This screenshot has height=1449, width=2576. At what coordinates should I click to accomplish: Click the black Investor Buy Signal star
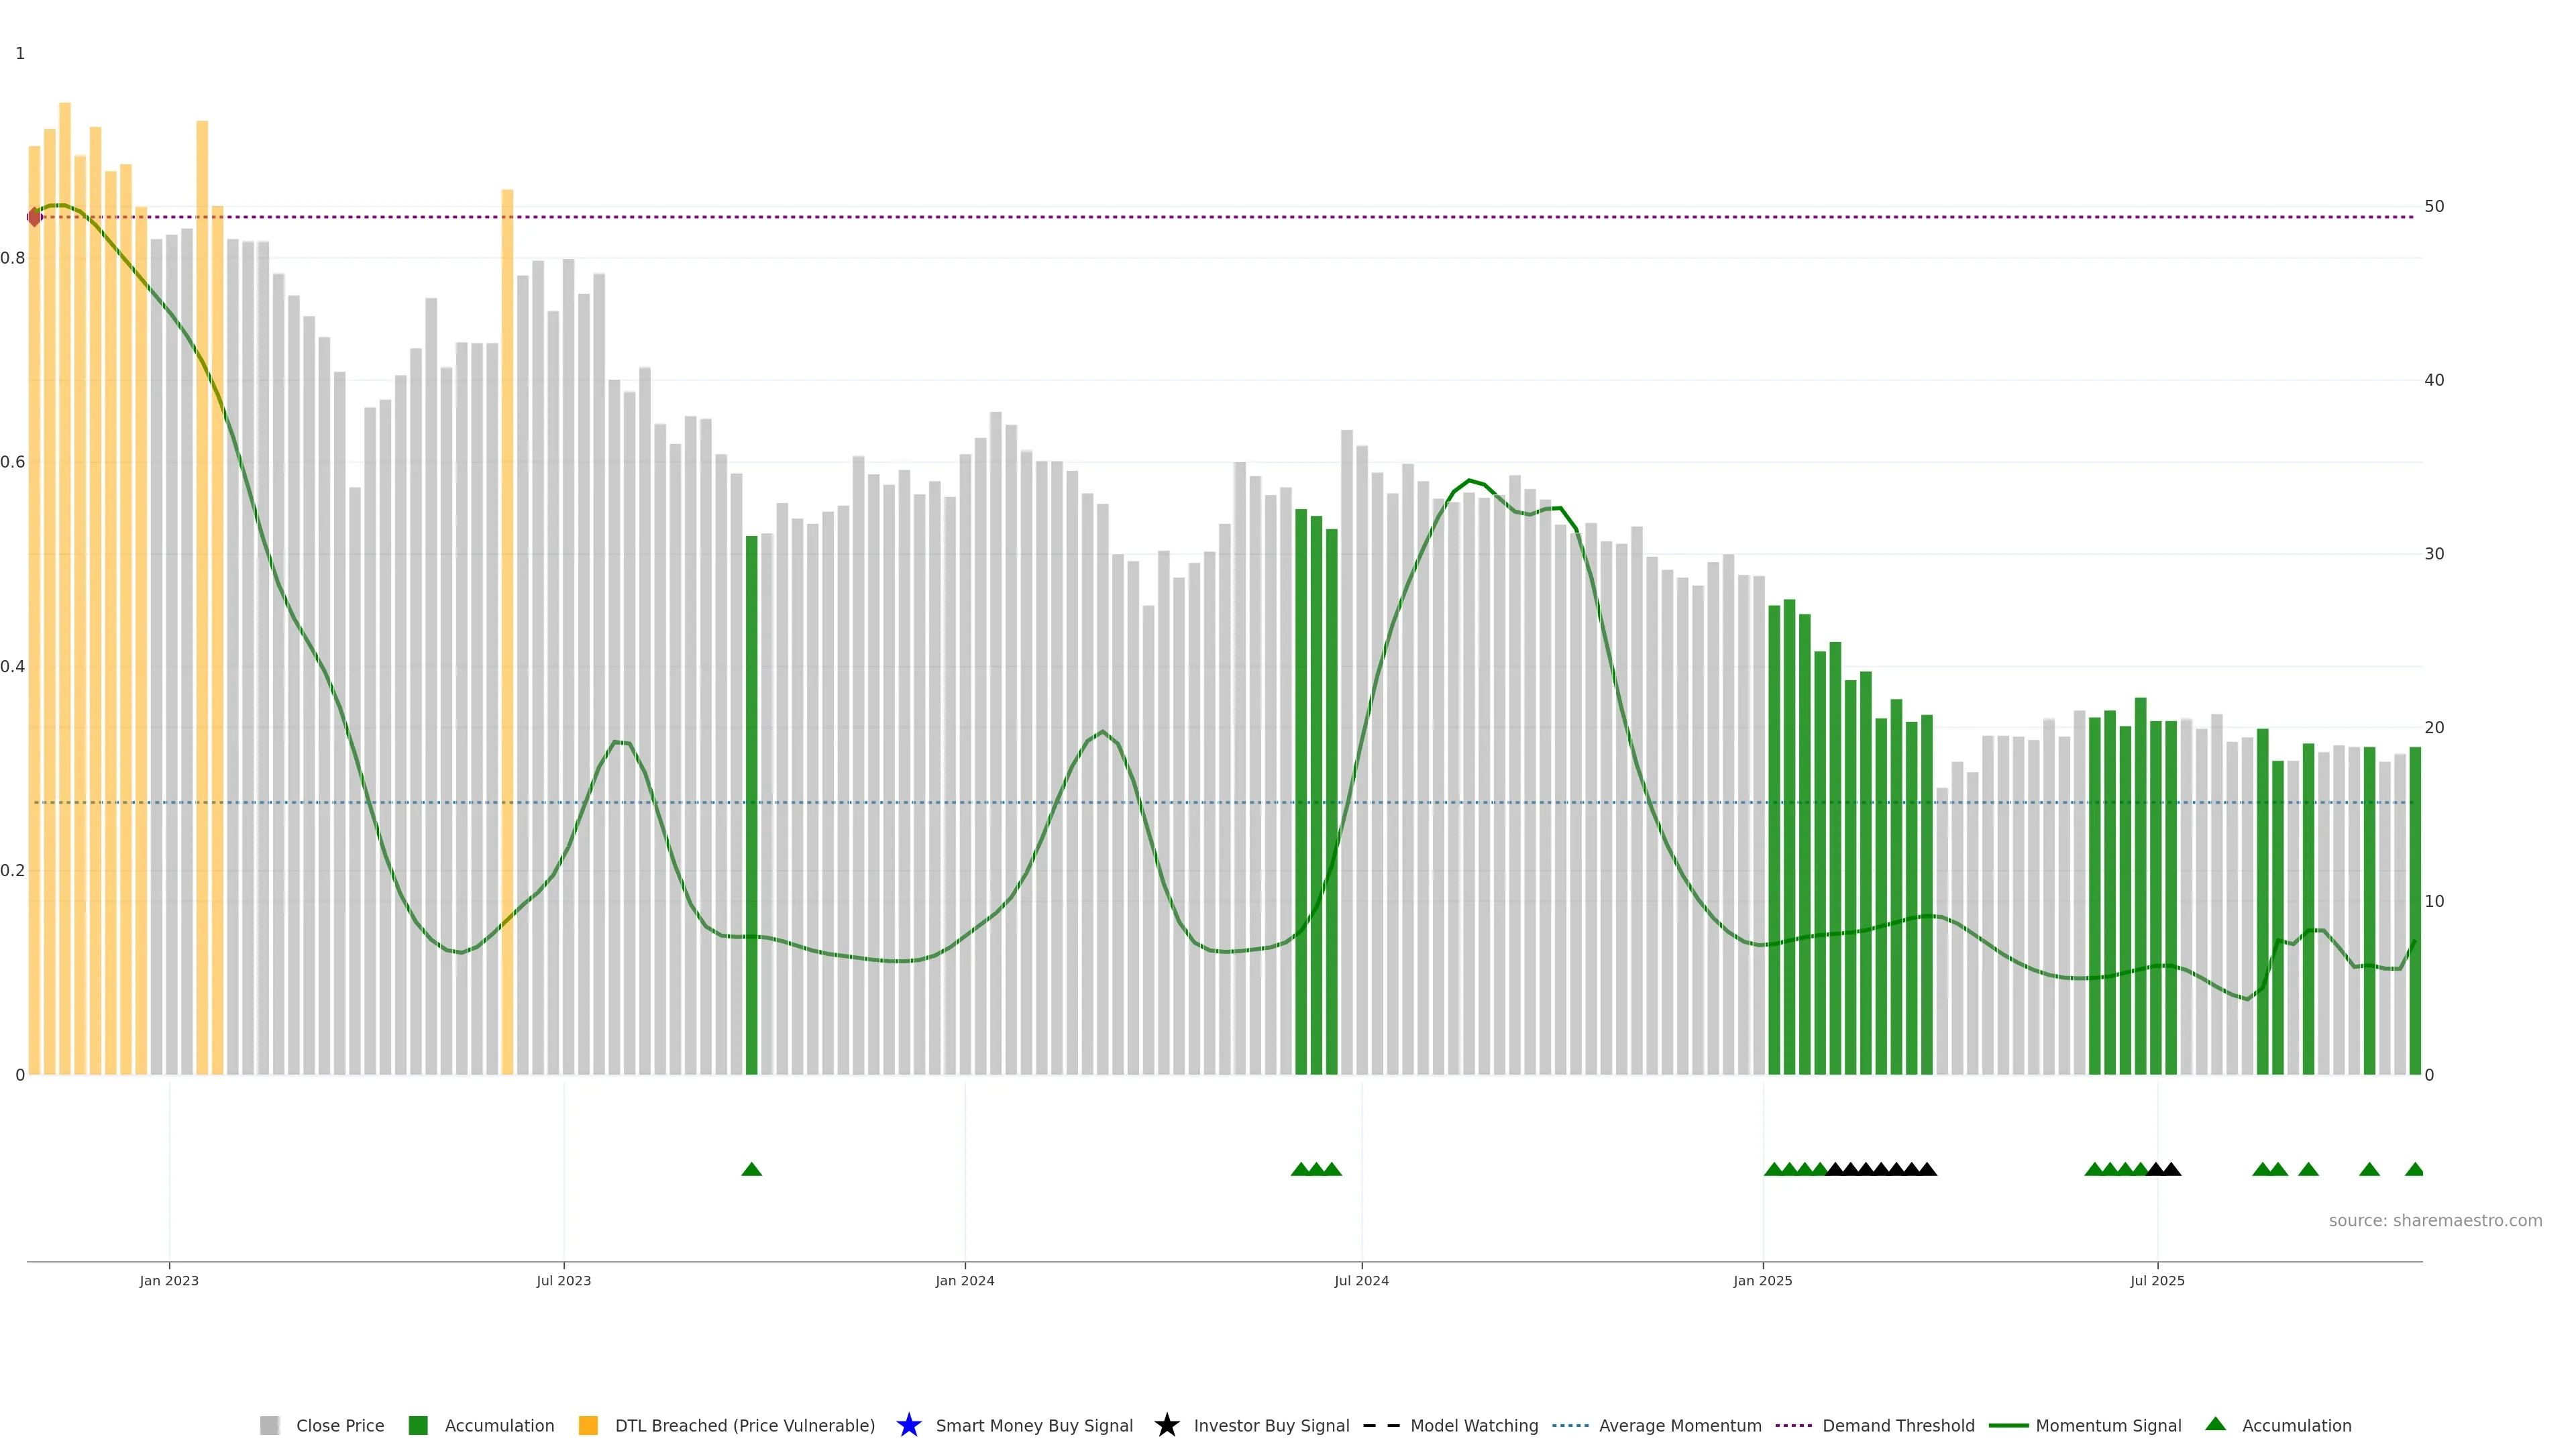(x=1166, y=1425)
